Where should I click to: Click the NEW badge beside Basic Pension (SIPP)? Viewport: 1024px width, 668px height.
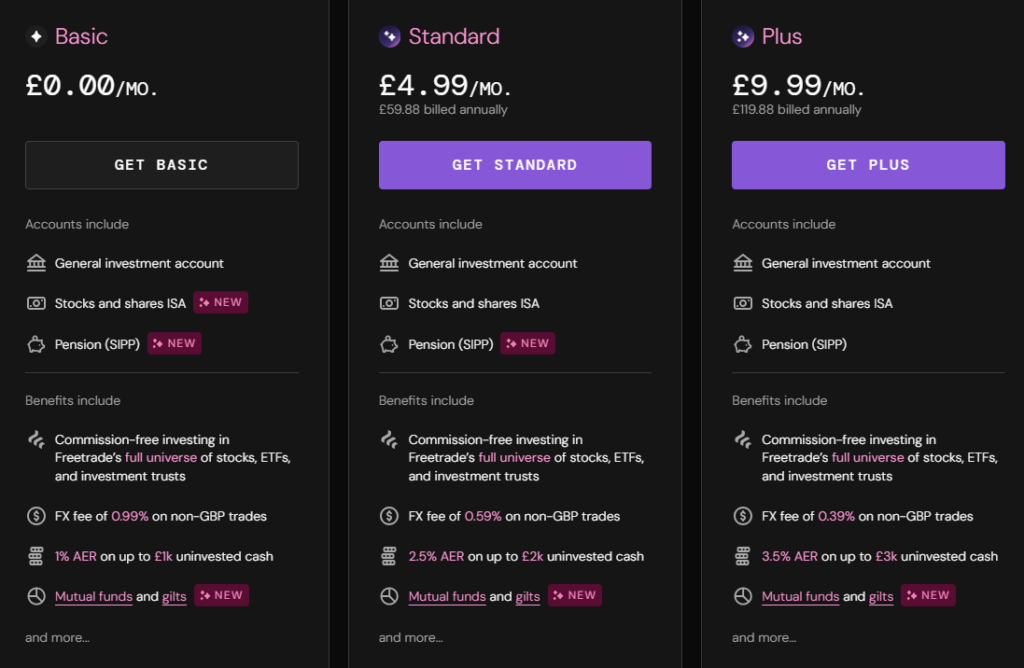(175, 343)
